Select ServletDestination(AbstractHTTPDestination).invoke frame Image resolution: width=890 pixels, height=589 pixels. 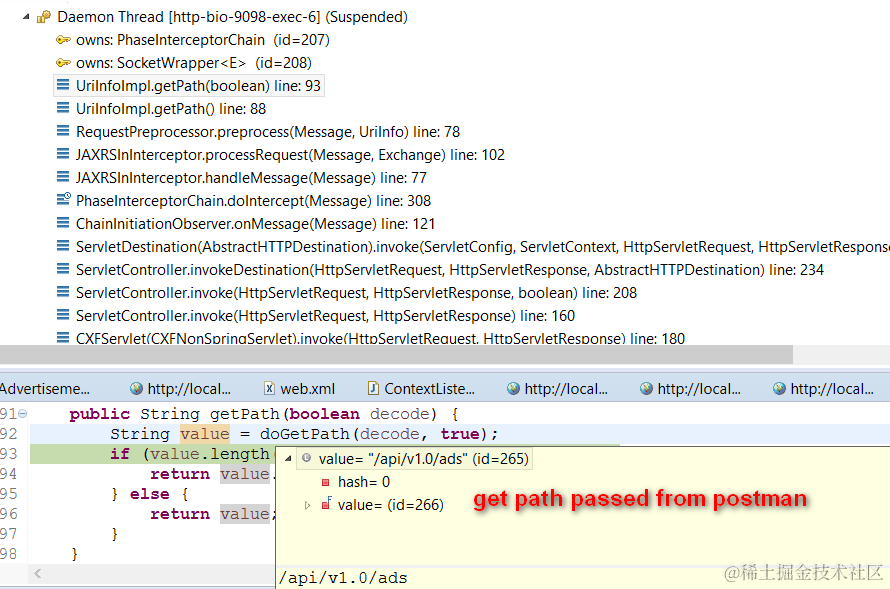(x=483, y=247)
